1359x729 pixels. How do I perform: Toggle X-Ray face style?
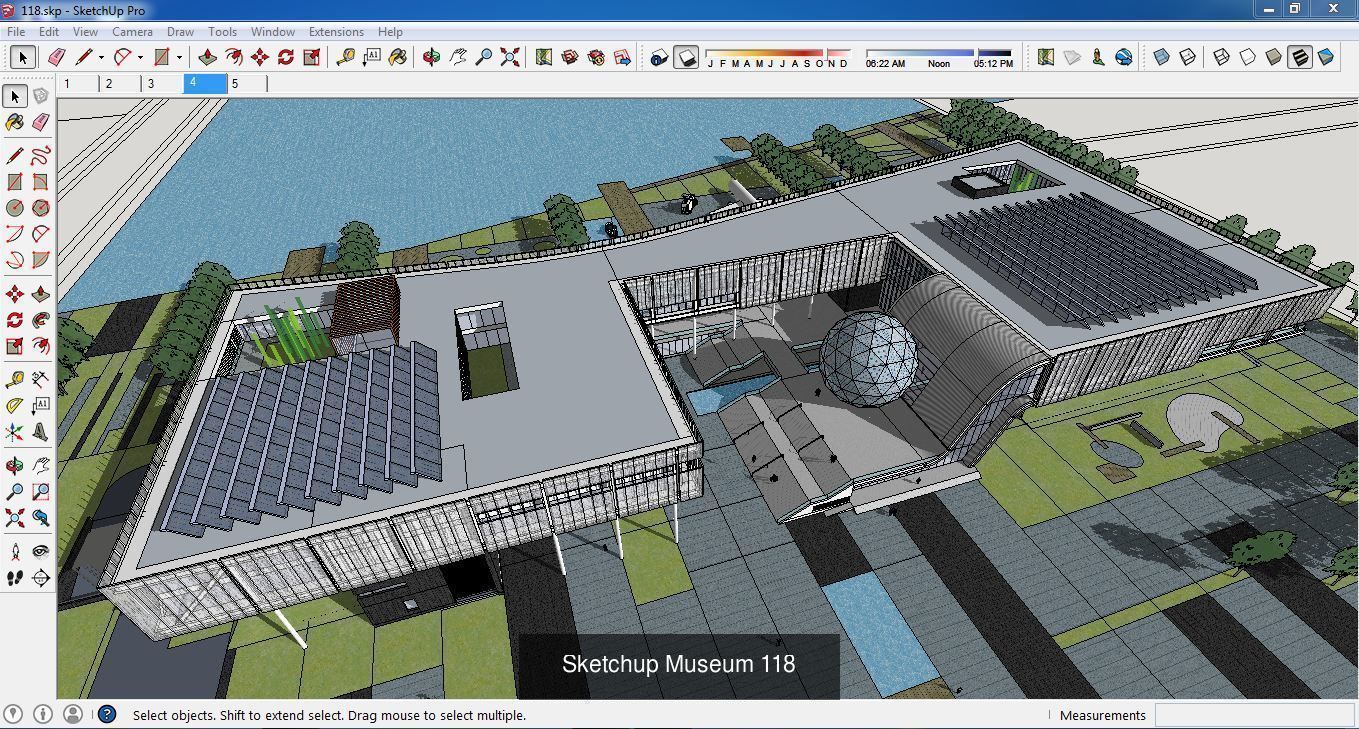[1162, 57]
